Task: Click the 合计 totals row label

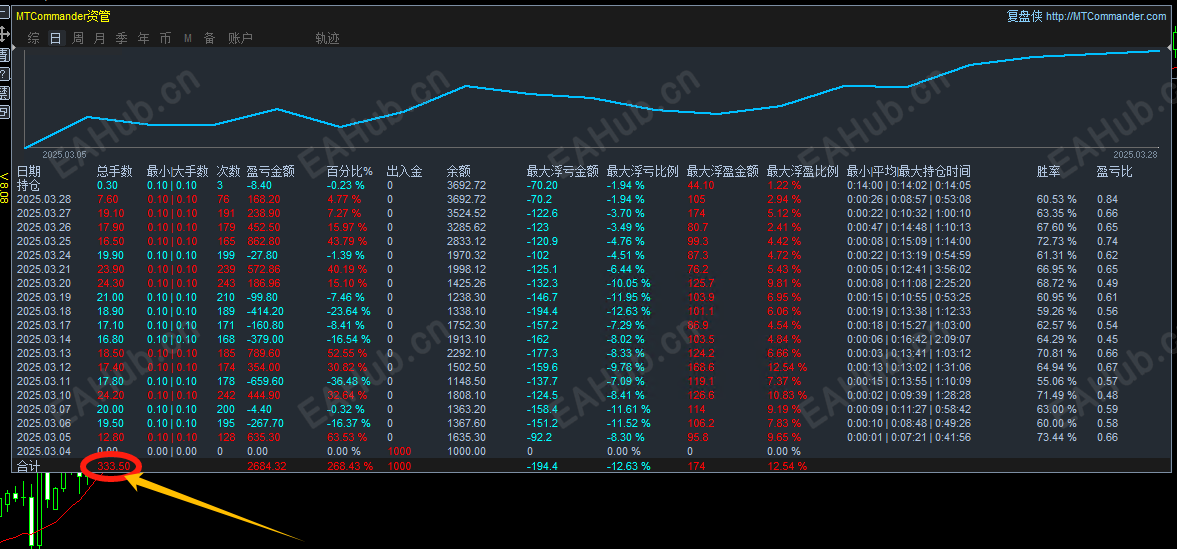Action: 29,466
